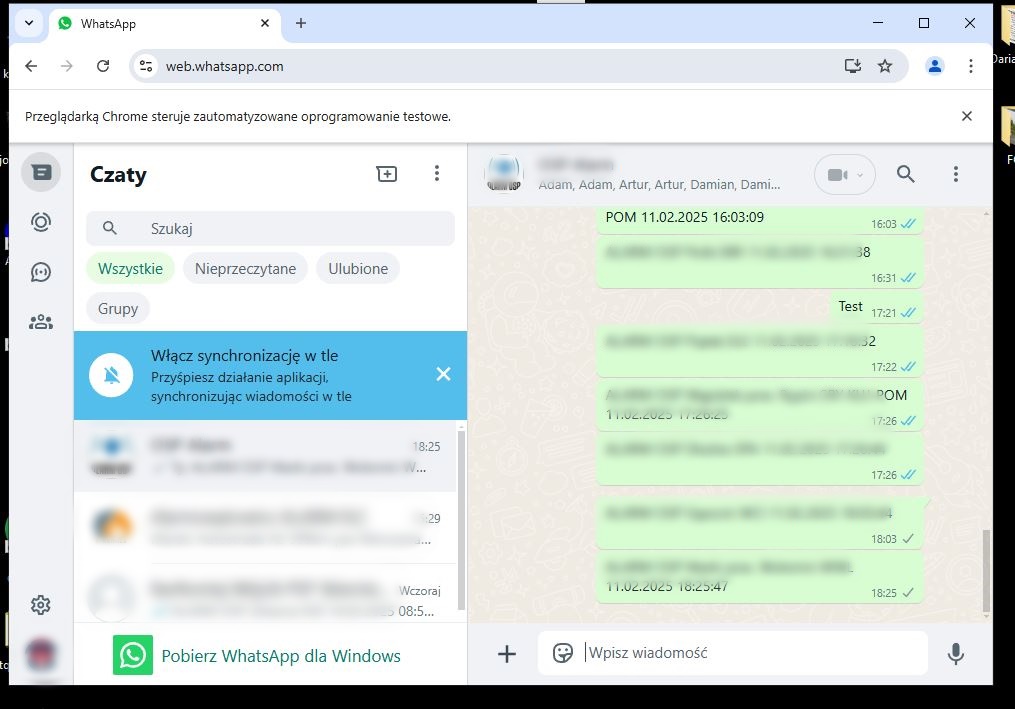Click message POM 11.02.2025 16:03:09

point(760,221)
